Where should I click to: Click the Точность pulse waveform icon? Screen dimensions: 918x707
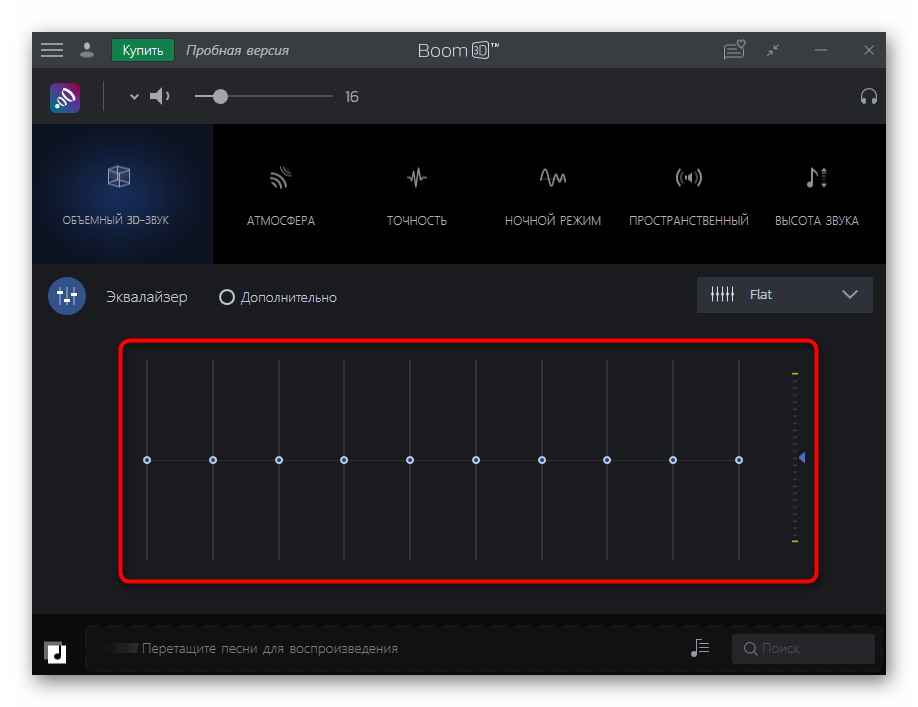tap(417, 177)
